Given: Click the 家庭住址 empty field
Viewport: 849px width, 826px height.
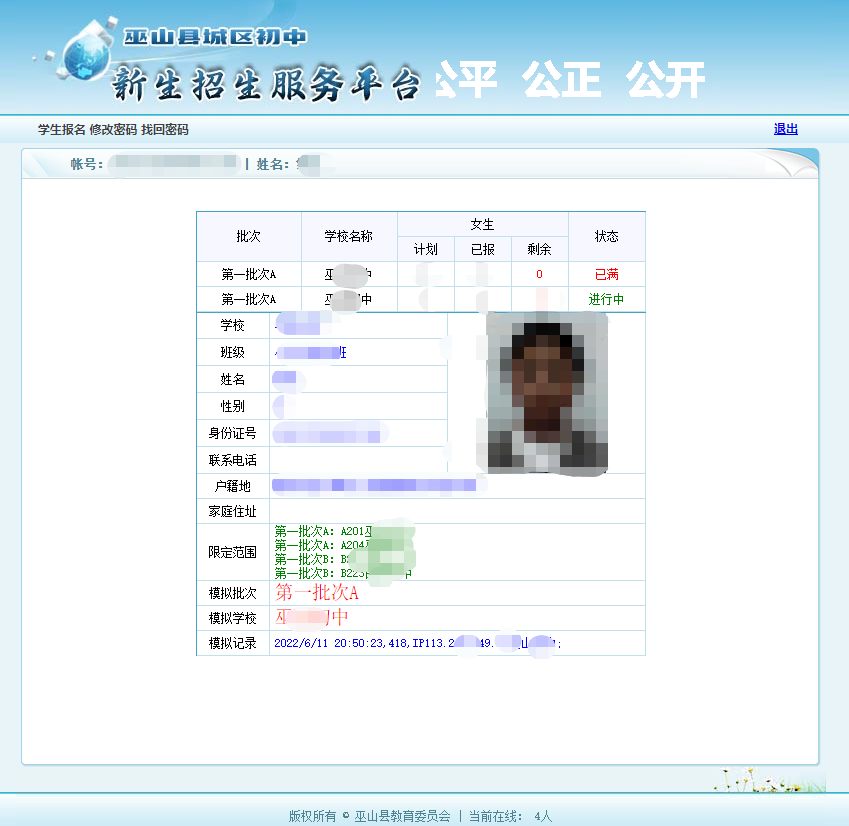Looking at the screenshot, I should point(457,511).
